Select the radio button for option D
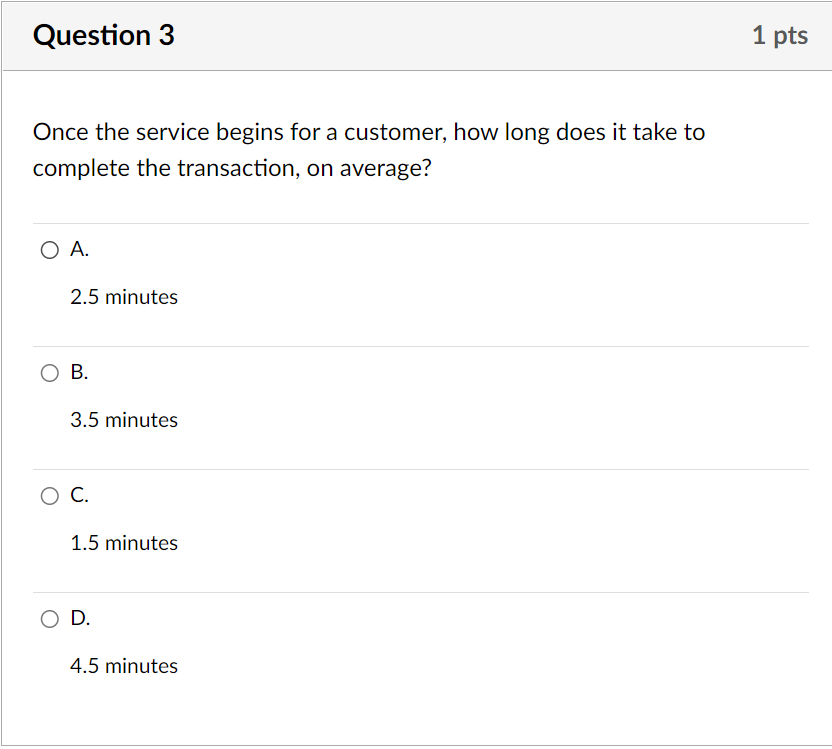Image resolution: width=832 pixels, height=749 pixels. tap(49, 619)
